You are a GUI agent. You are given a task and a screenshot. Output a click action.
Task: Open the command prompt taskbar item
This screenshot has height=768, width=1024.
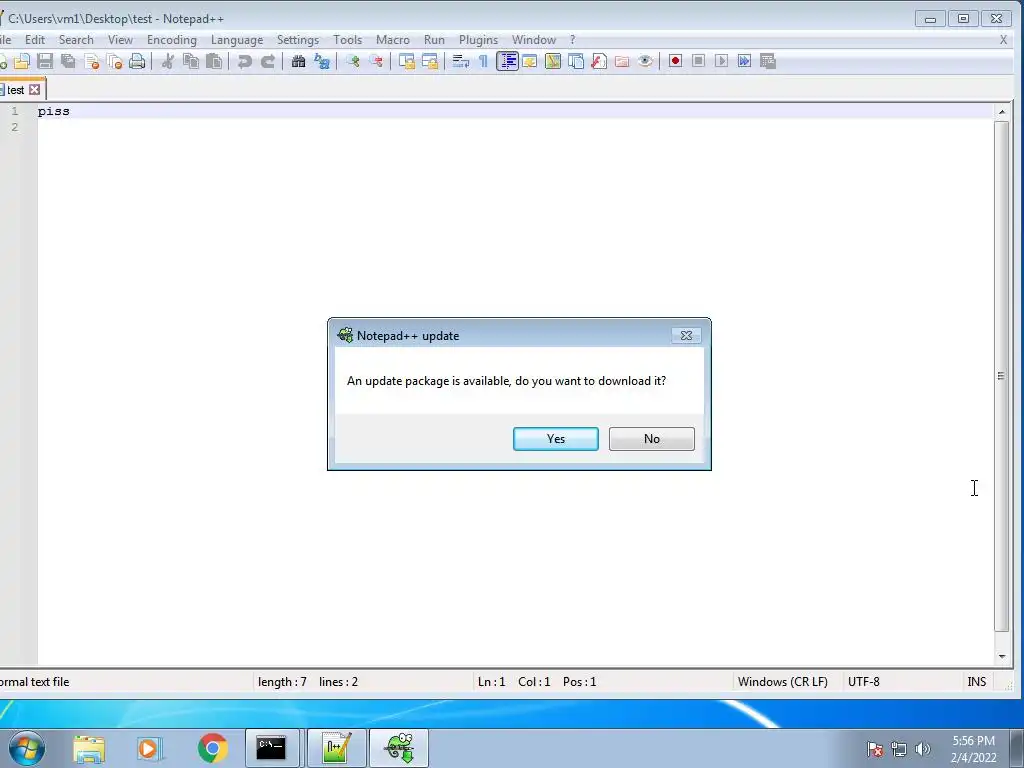coord(271,748)
